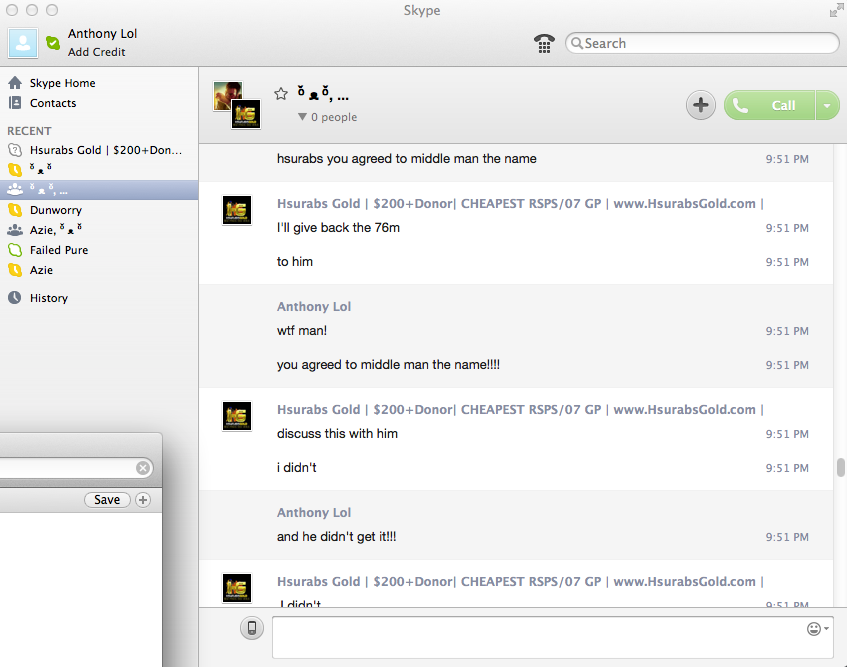The height and width of the screenshot is (667, 847).
Task: Click the Save button in the panel
Action: click(107, 500)
